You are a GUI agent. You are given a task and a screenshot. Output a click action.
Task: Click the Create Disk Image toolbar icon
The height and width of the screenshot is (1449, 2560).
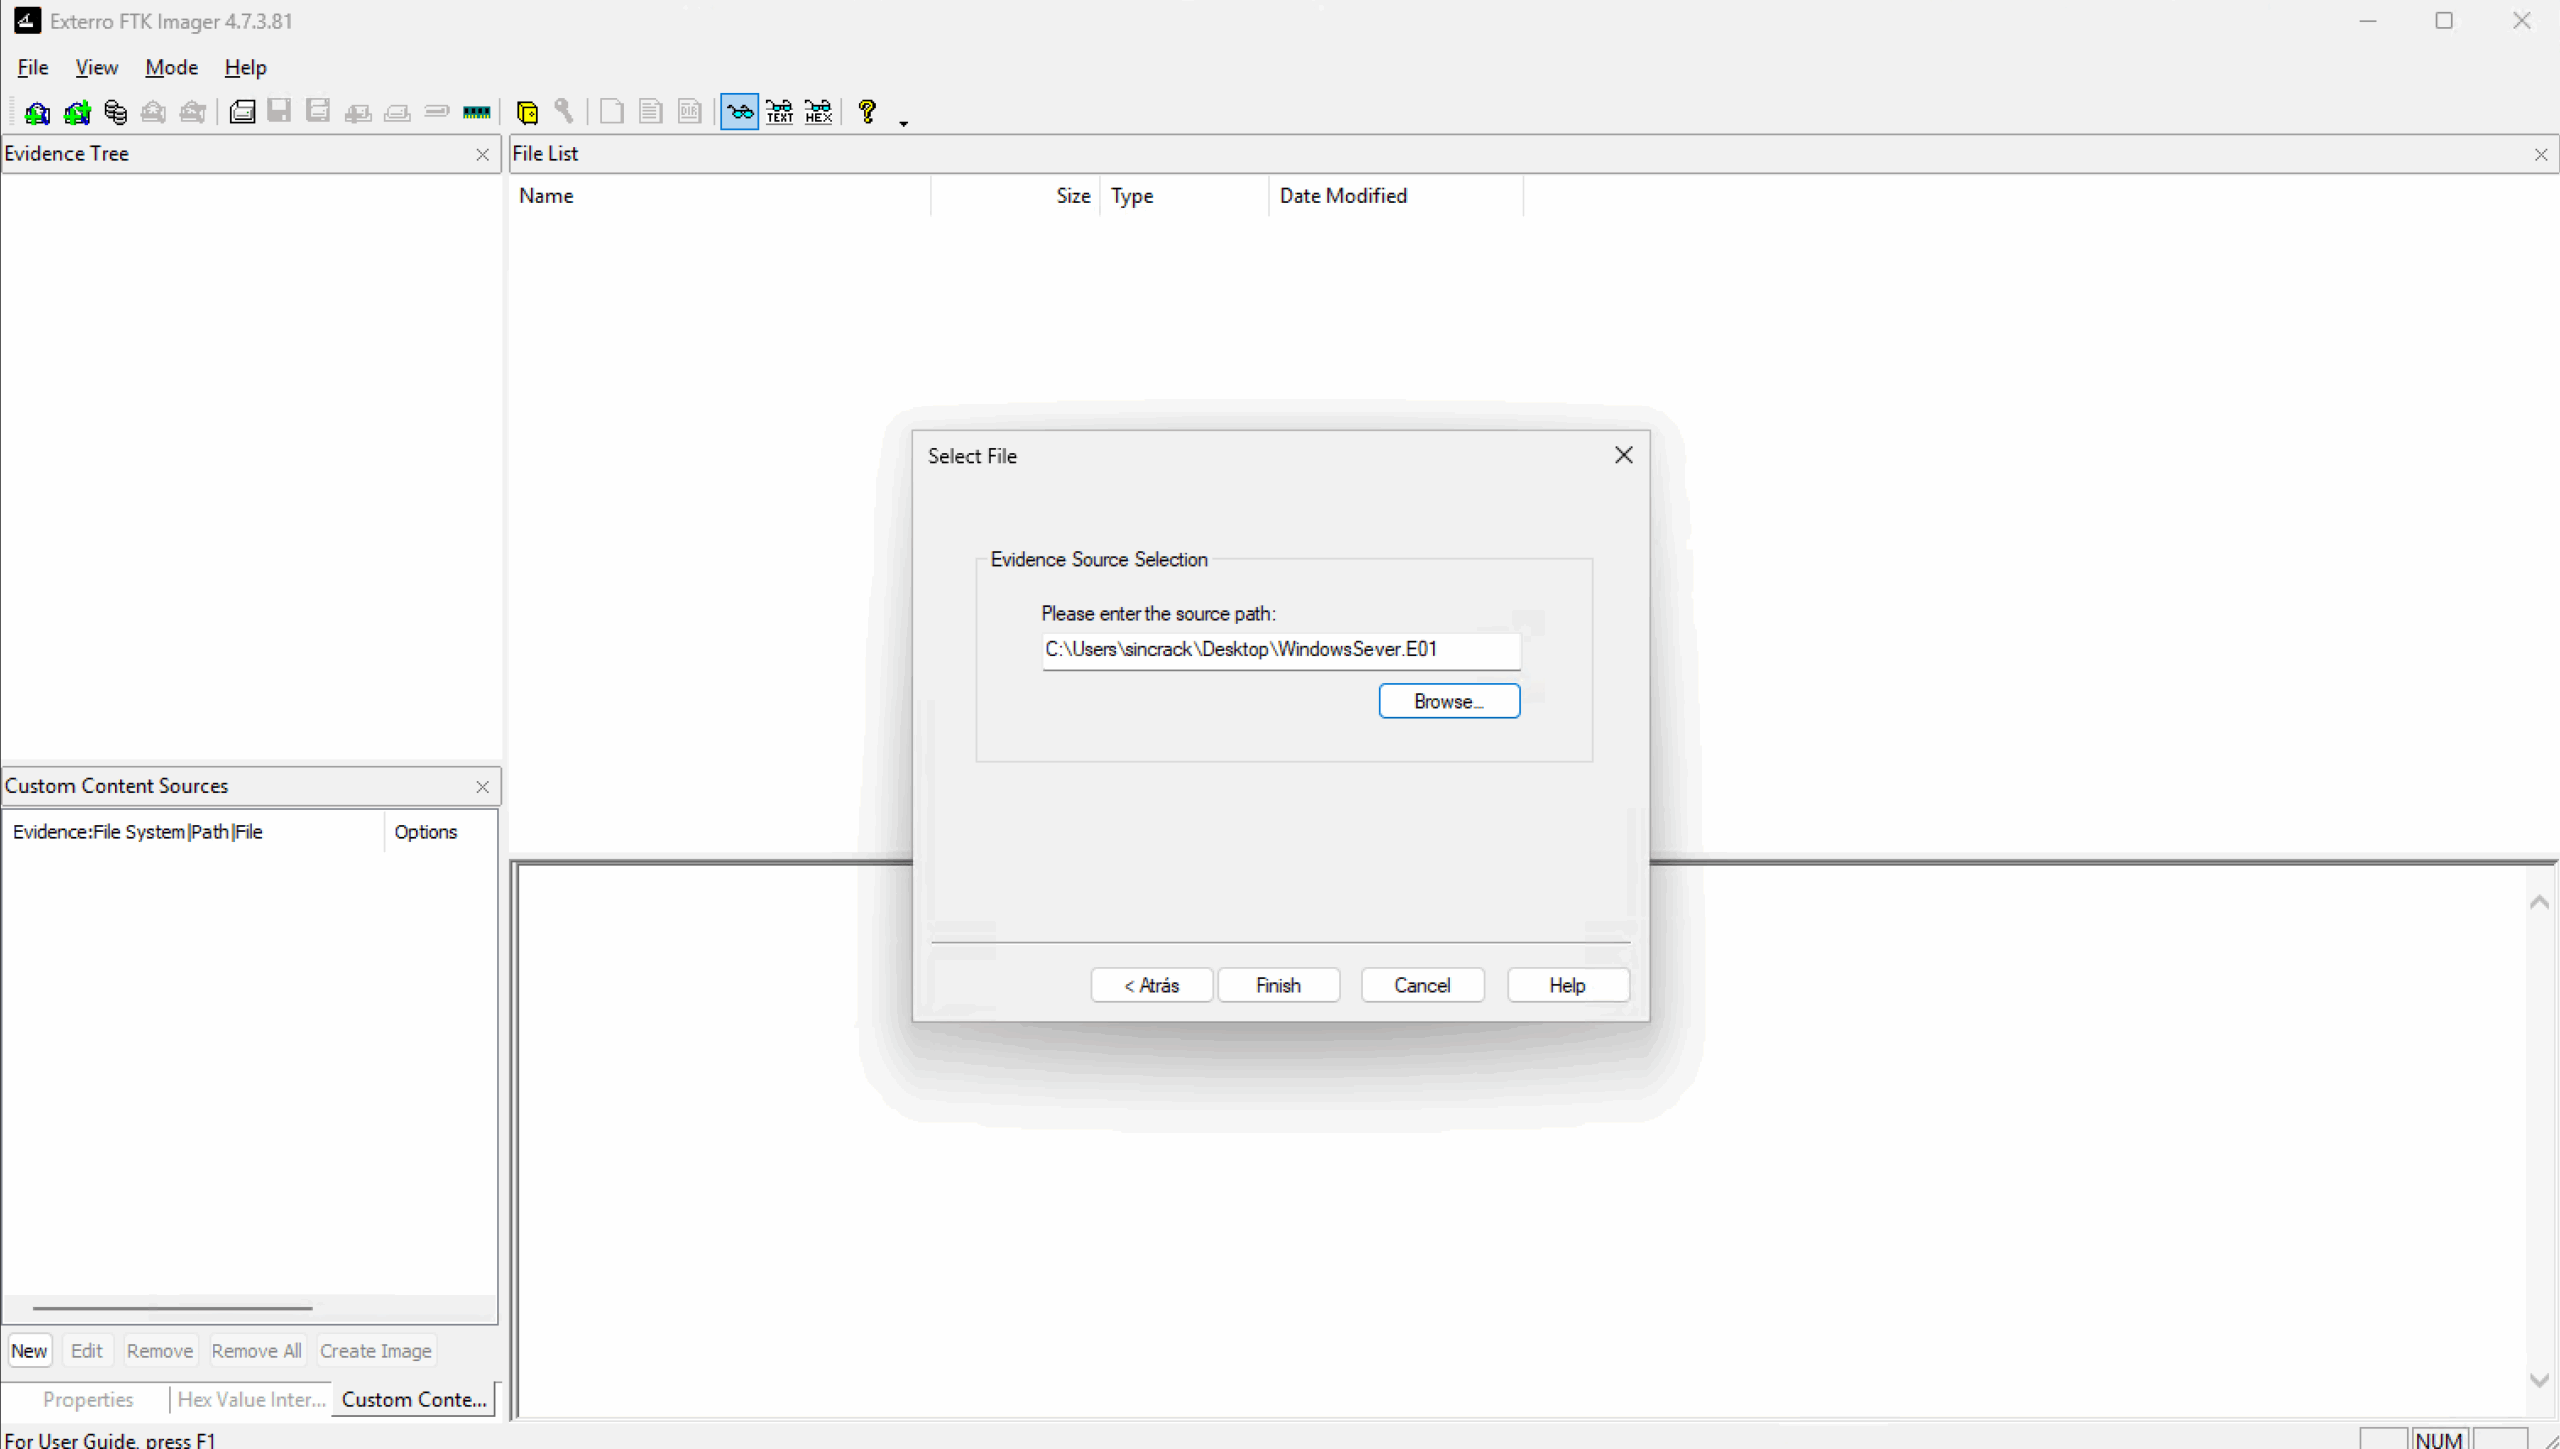[x=242, y=112]
